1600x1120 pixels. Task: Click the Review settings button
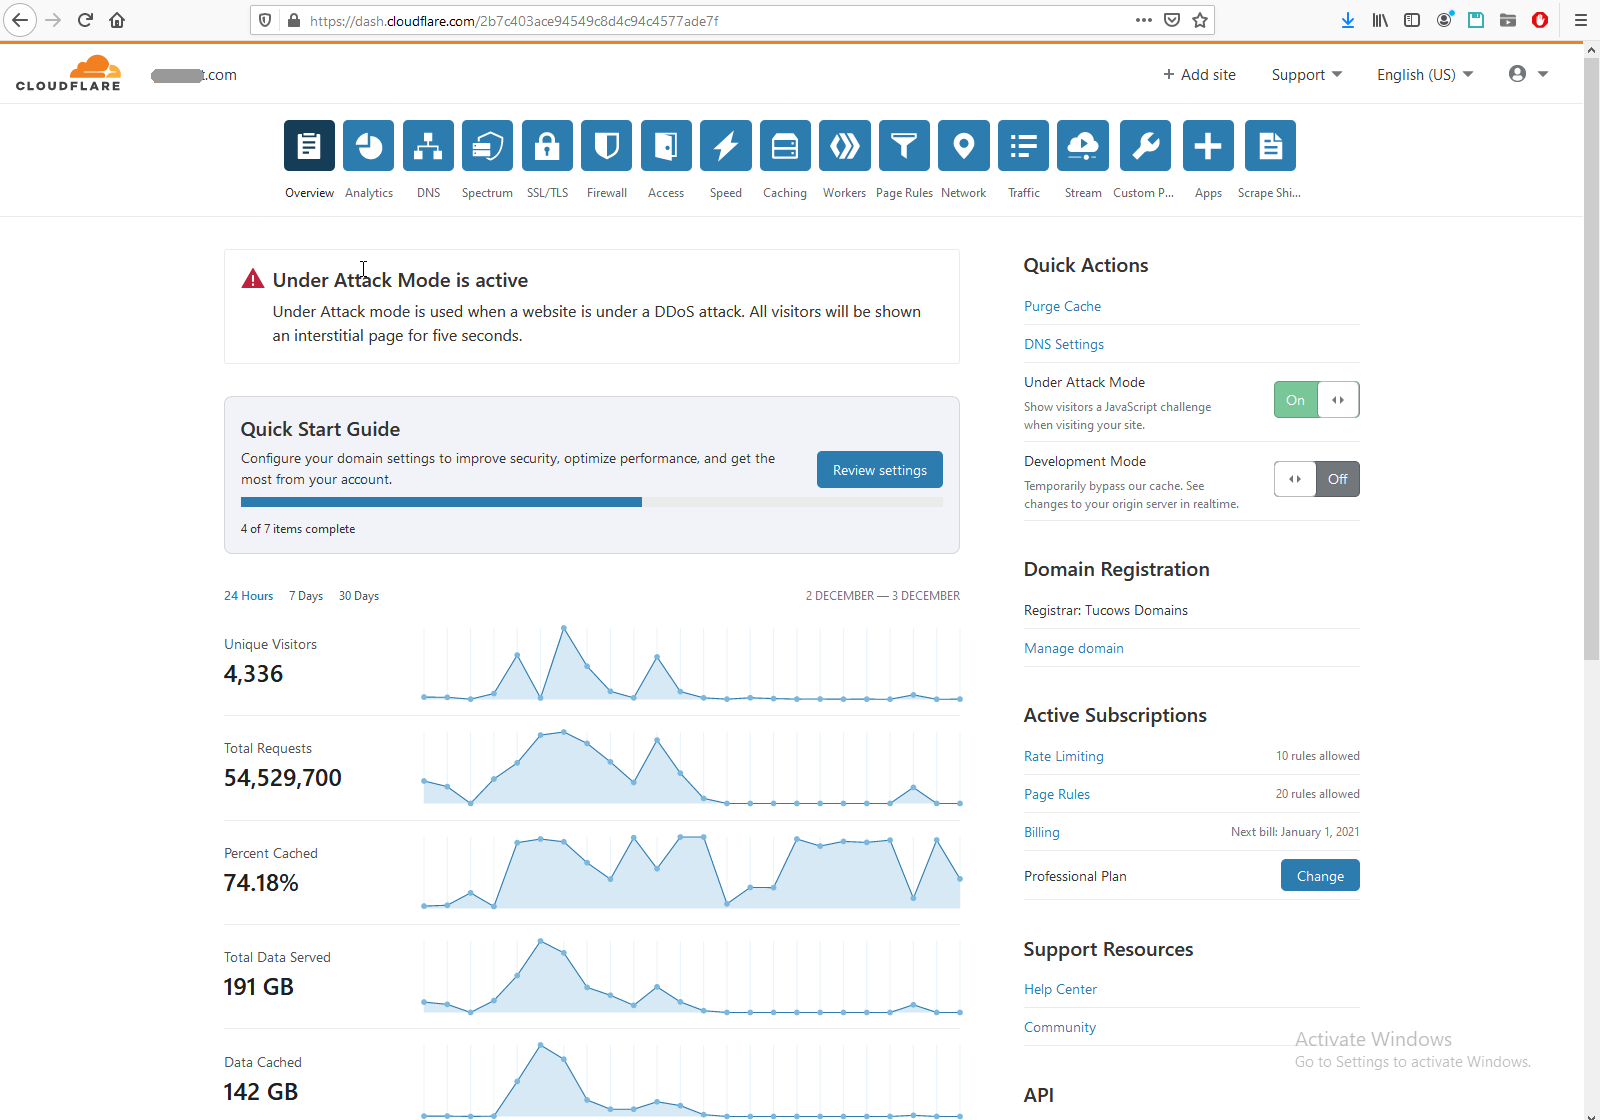(880, 470)
